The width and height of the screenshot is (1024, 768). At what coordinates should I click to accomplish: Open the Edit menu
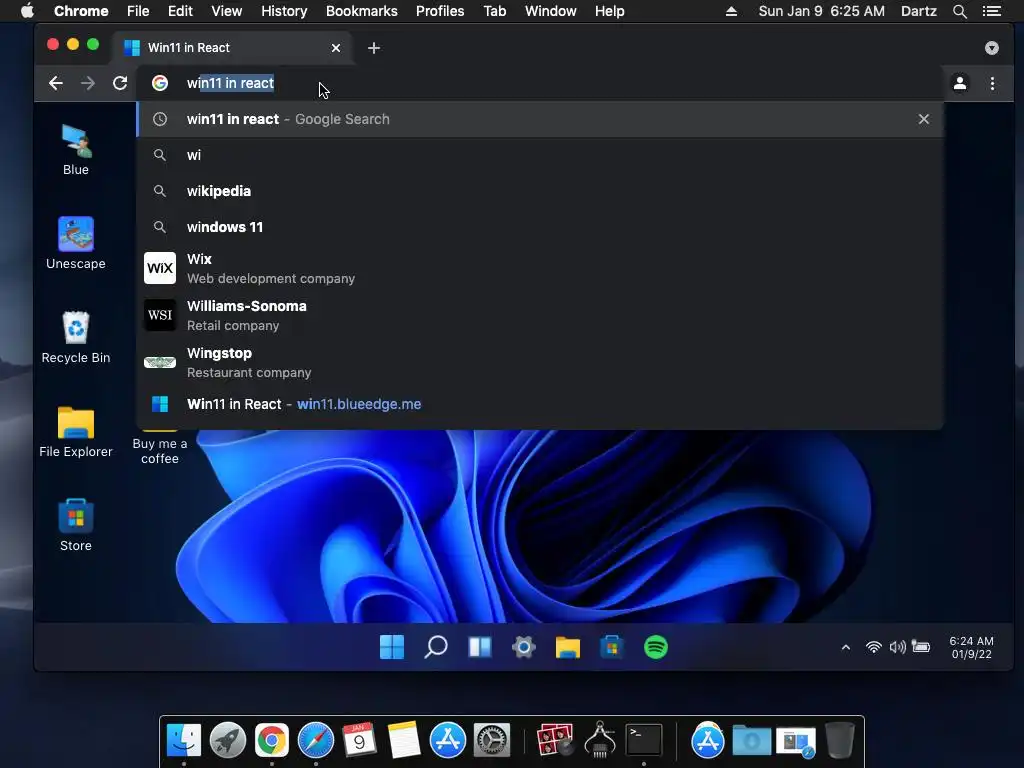[180, 11]
